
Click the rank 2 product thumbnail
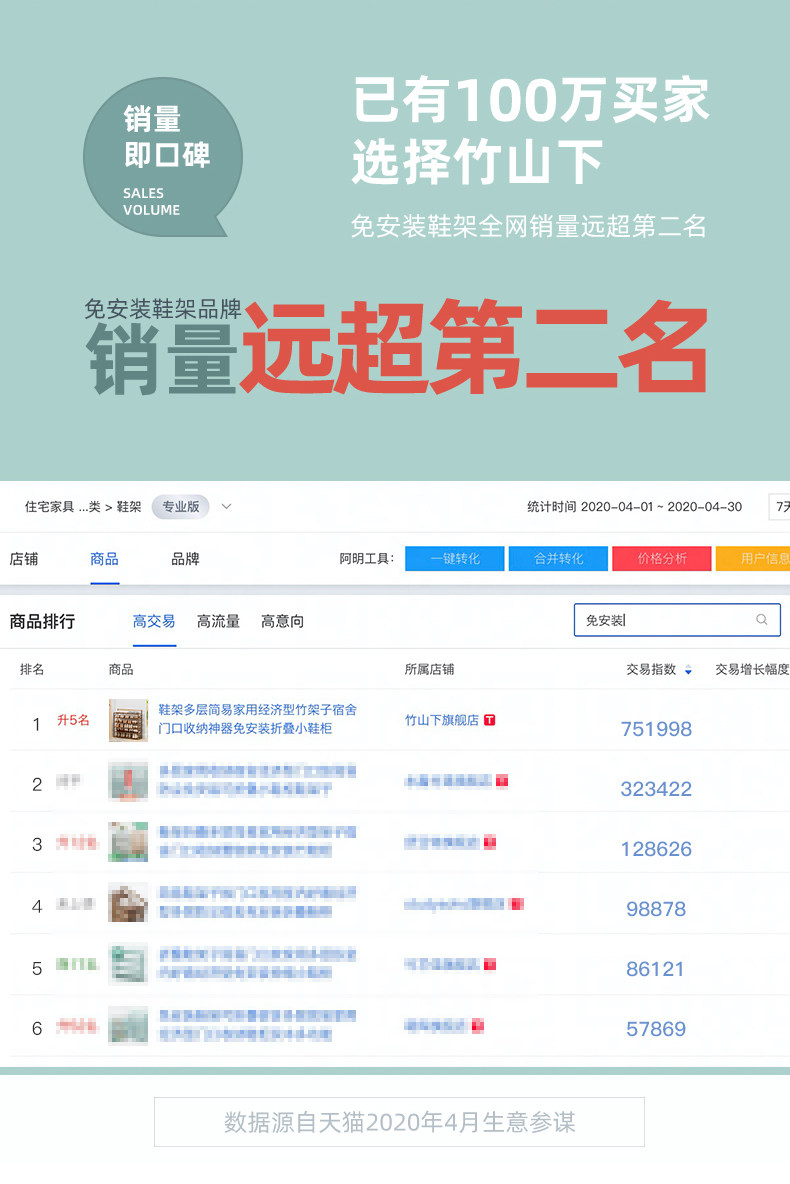point(128,782)
